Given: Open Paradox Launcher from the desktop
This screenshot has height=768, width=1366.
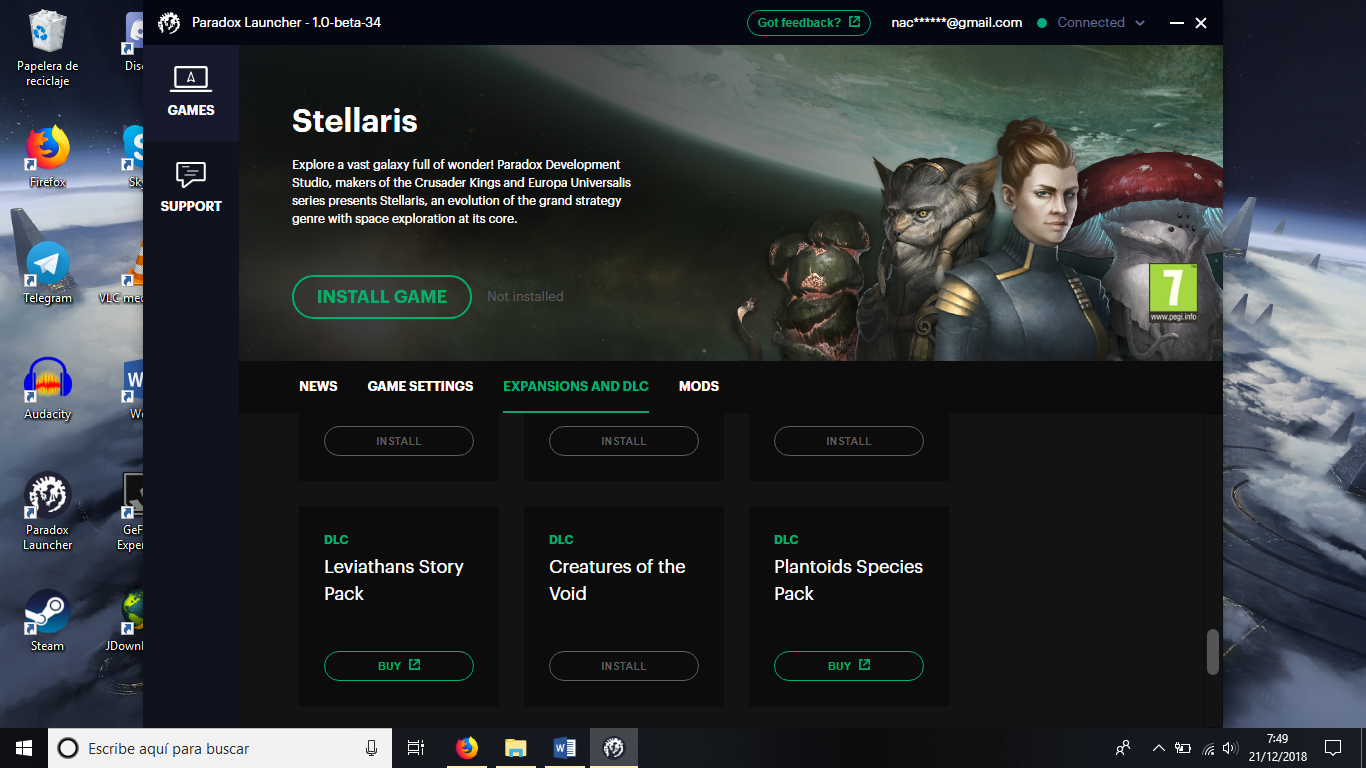Looking at the screenshot, I should [x=46, y=505].
